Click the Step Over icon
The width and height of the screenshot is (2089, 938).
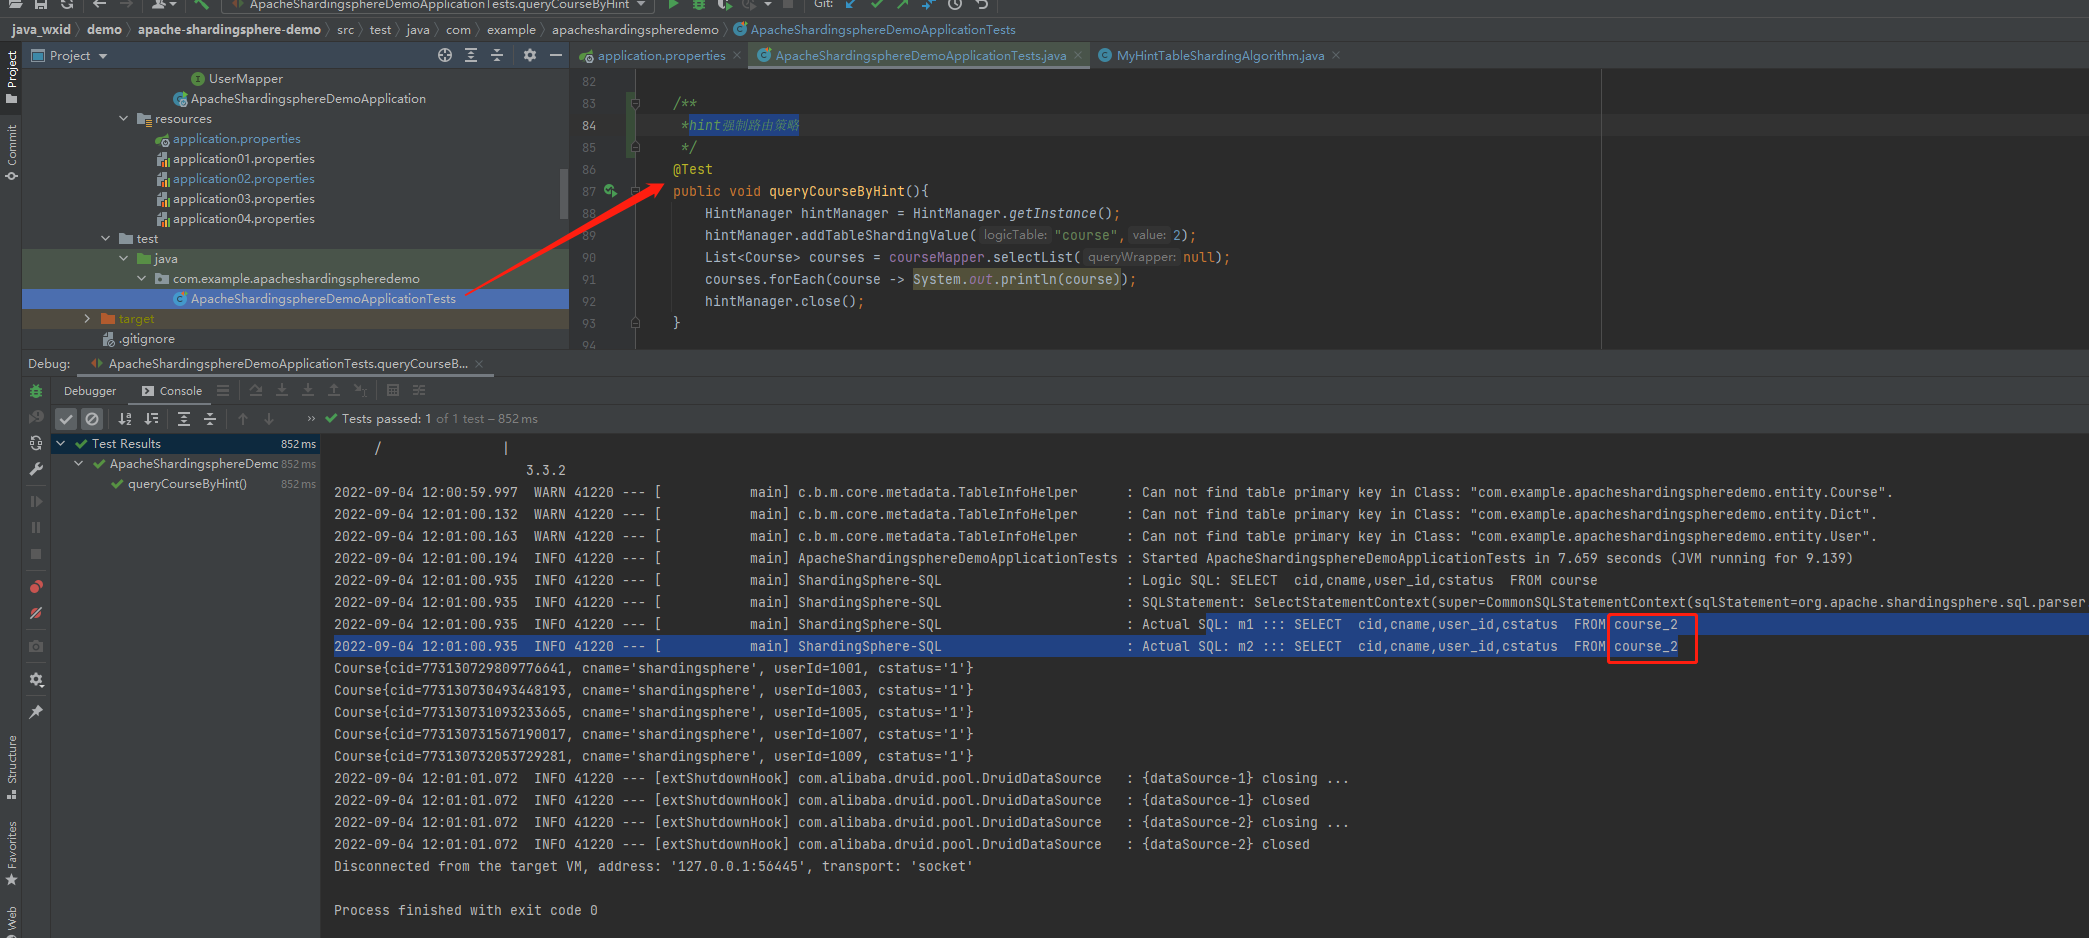(256, 390)
